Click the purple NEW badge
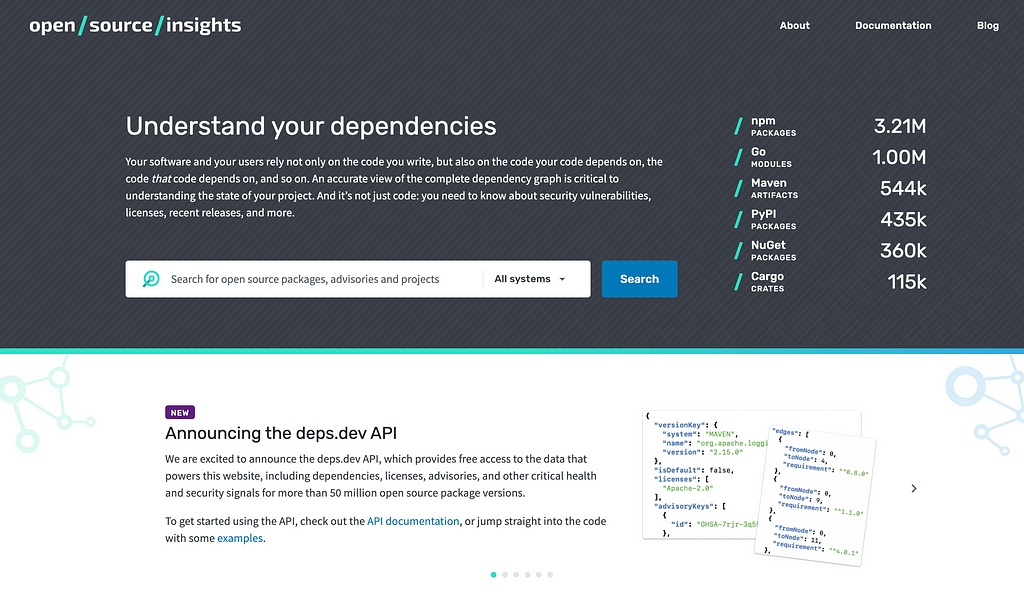 180,413
